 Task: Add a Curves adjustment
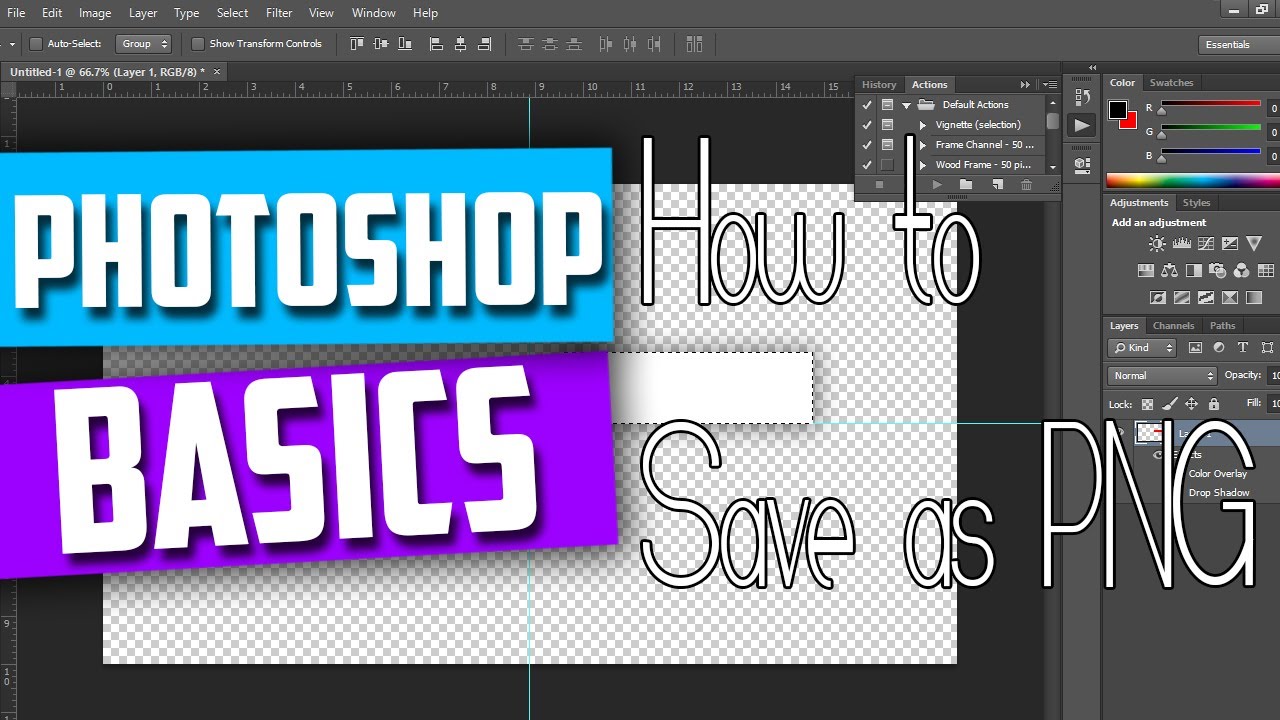(1206, 244)
